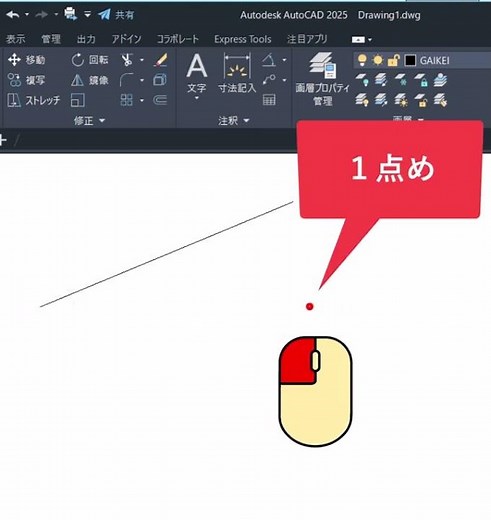The width and height of the screenshot is (491, 520).
Task: Click the Thaw All Layers icon
Action: (x=401, y=100)
